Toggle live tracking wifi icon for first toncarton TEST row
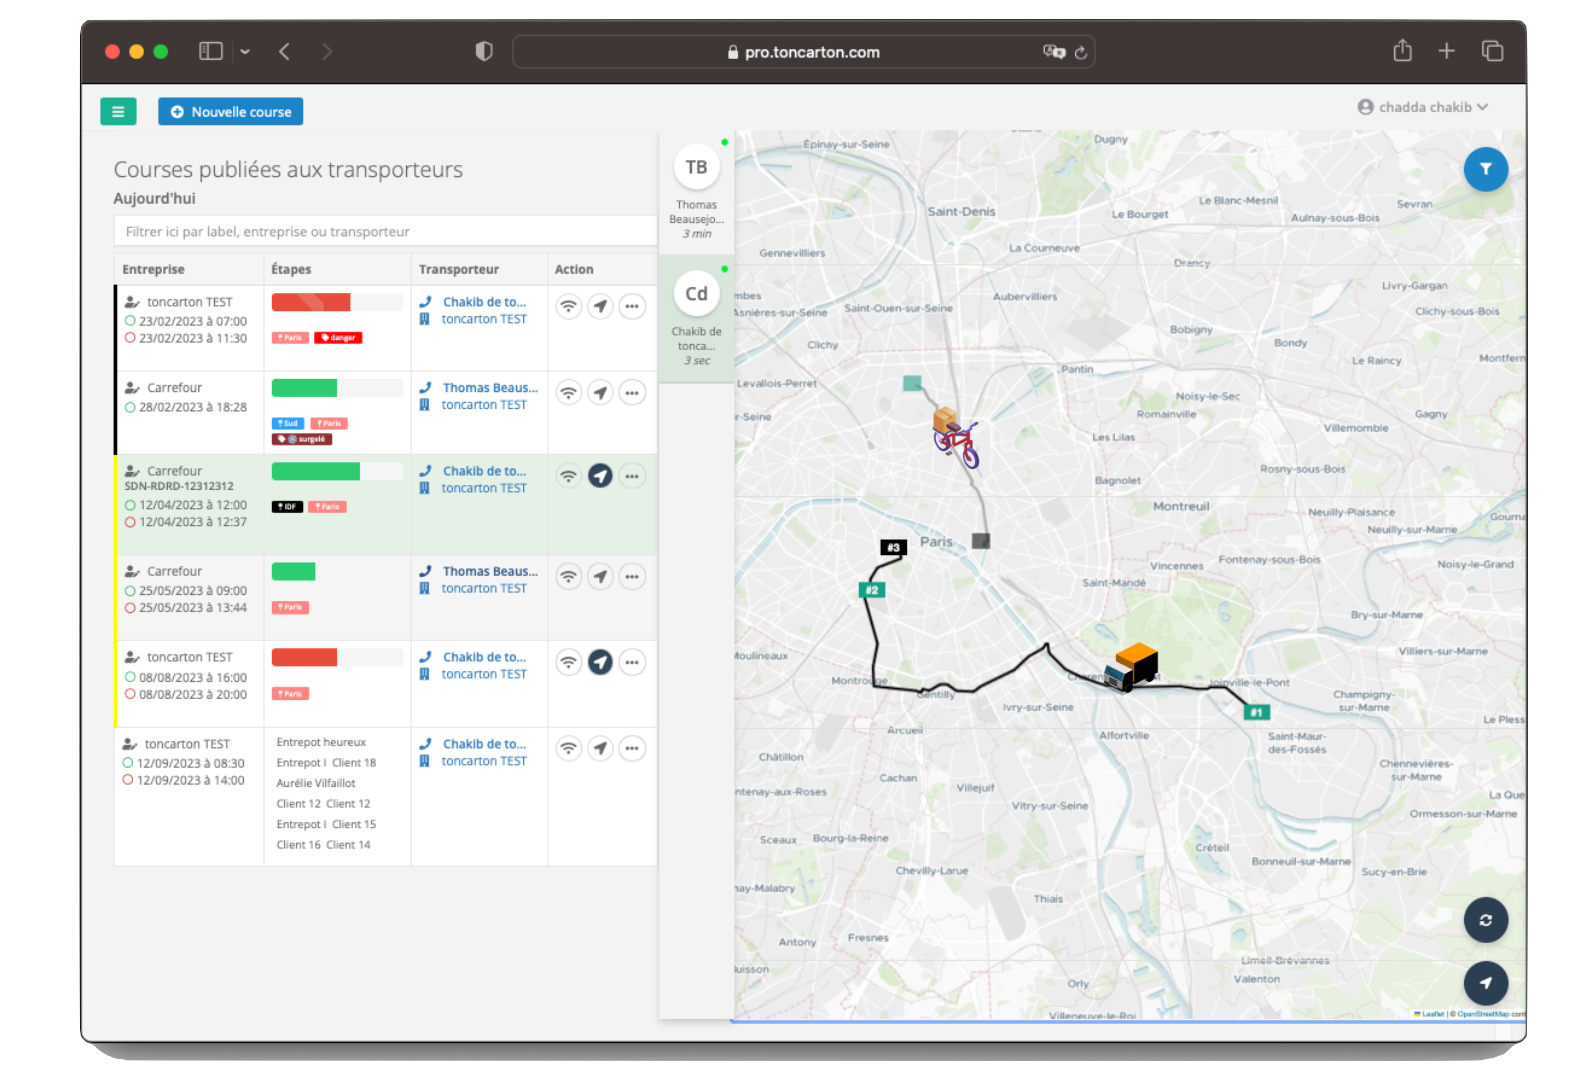The image size is (1584, 1069). coord(568,307)
